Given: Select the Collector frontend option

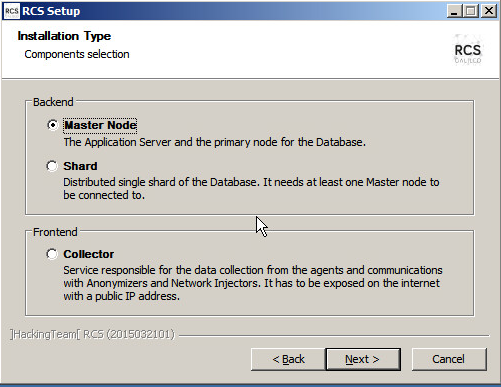Looking at the screenshot, I should click(52, 254).
